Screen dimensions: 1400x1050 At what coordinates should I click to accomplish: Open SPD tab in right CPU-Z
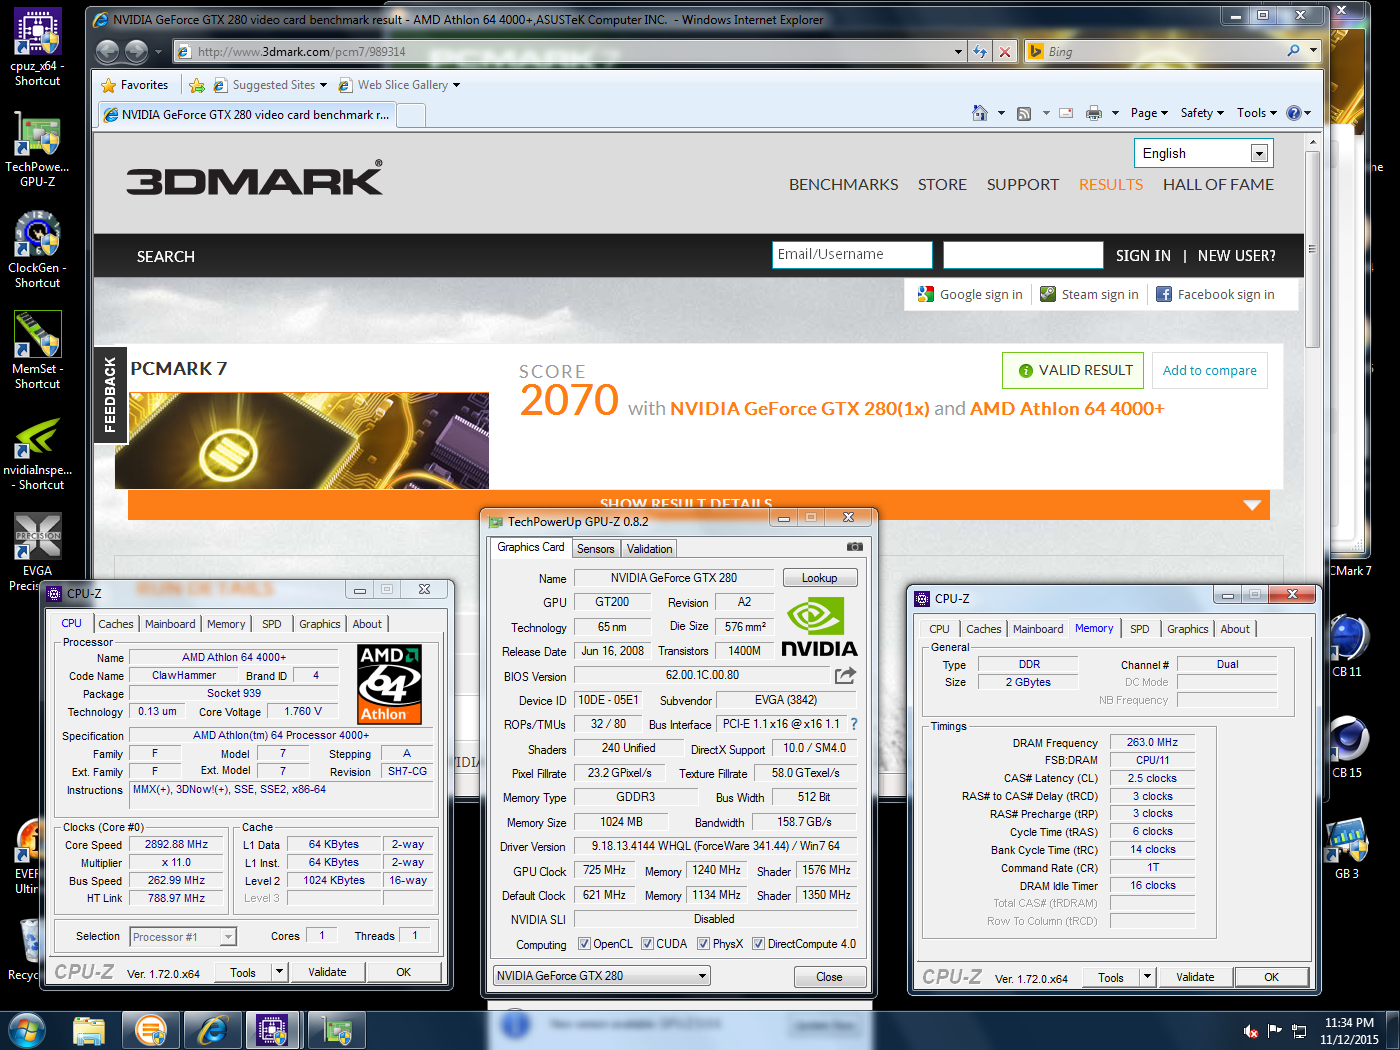click(x=1140, y=629)
